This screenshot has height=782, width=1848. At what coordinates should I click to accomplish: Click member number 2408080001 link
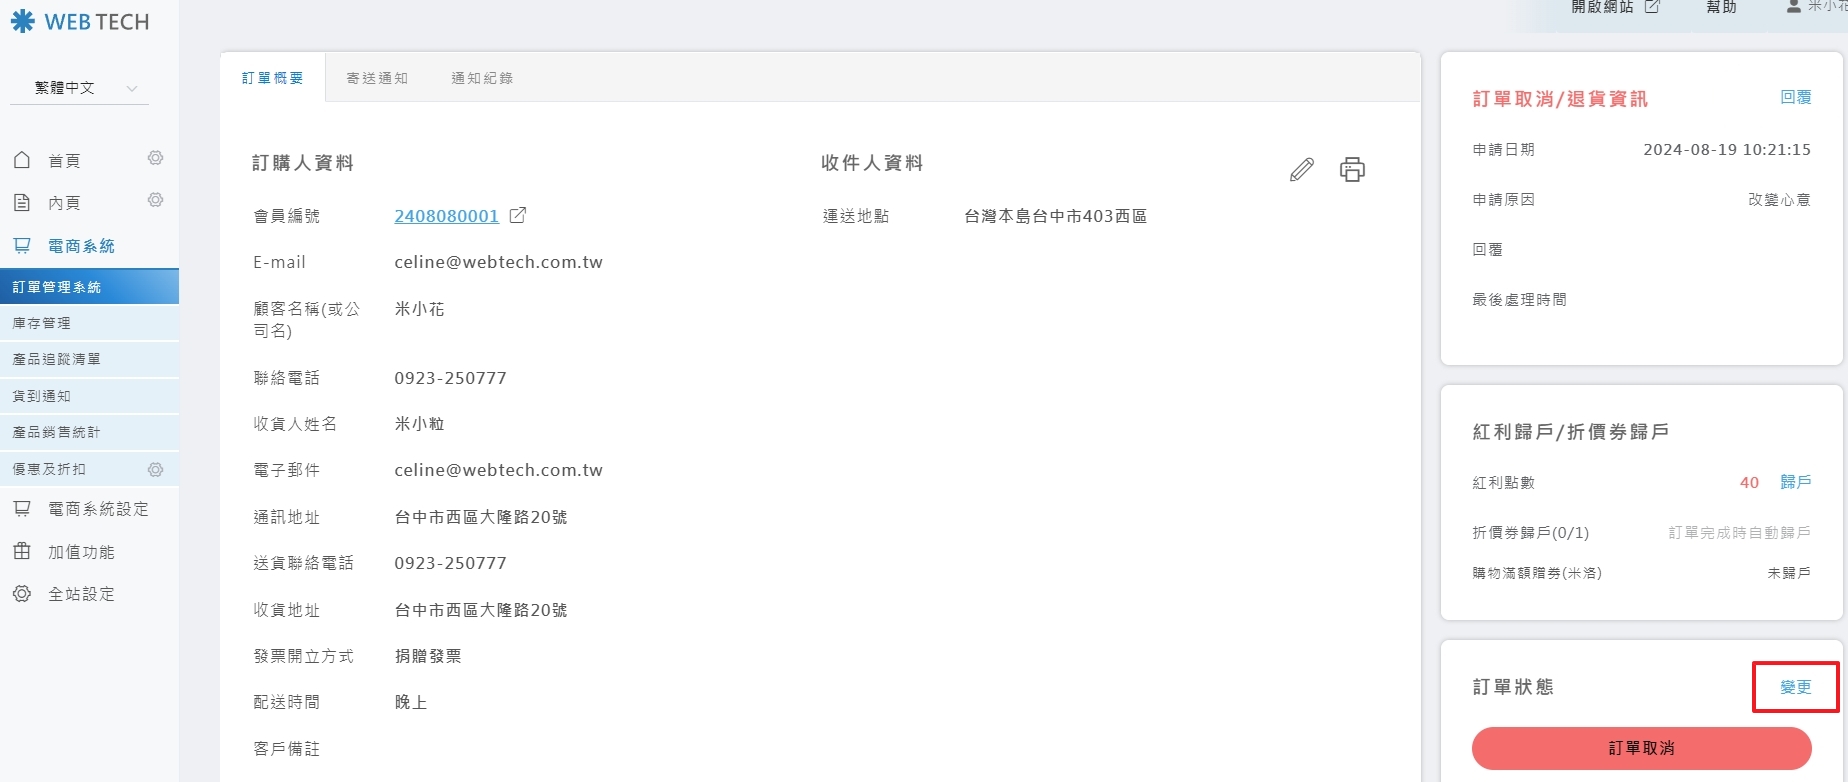[x=446, y=216]
